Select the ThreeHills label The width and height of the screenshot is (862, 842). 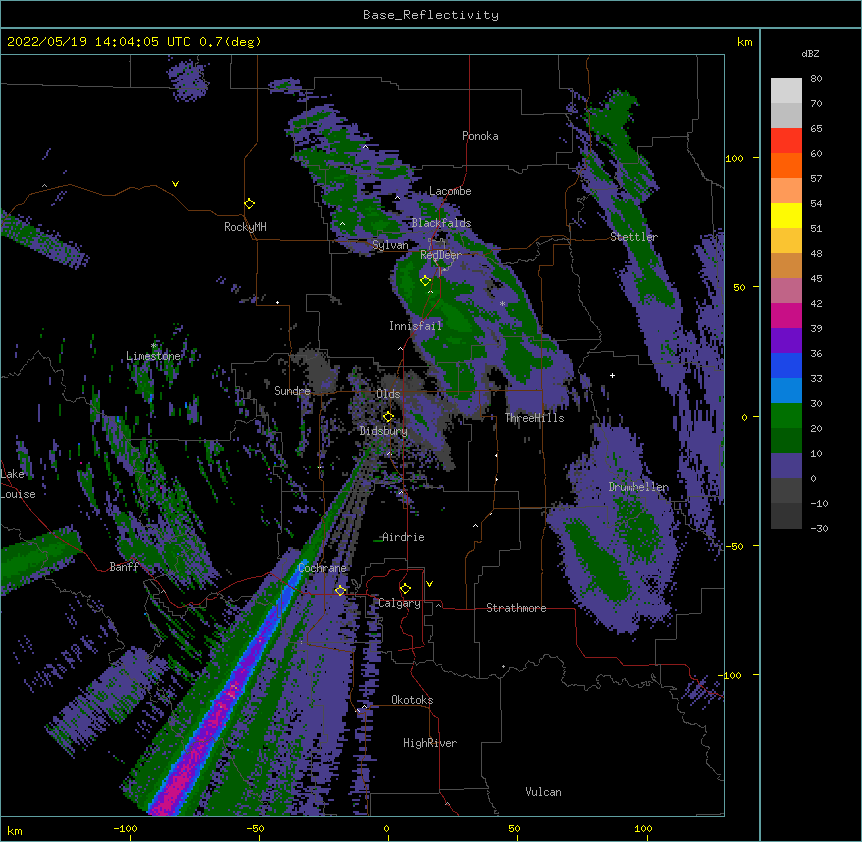[535, 418]
